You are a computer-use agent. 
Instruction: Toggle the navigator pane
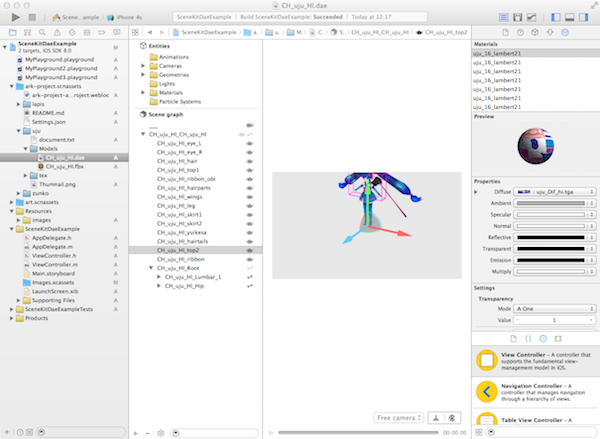(556, 17)
